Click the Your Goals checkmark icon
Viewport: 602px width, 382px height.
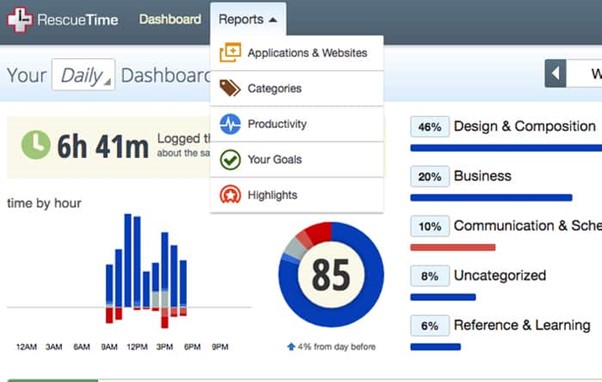[230, 160]
